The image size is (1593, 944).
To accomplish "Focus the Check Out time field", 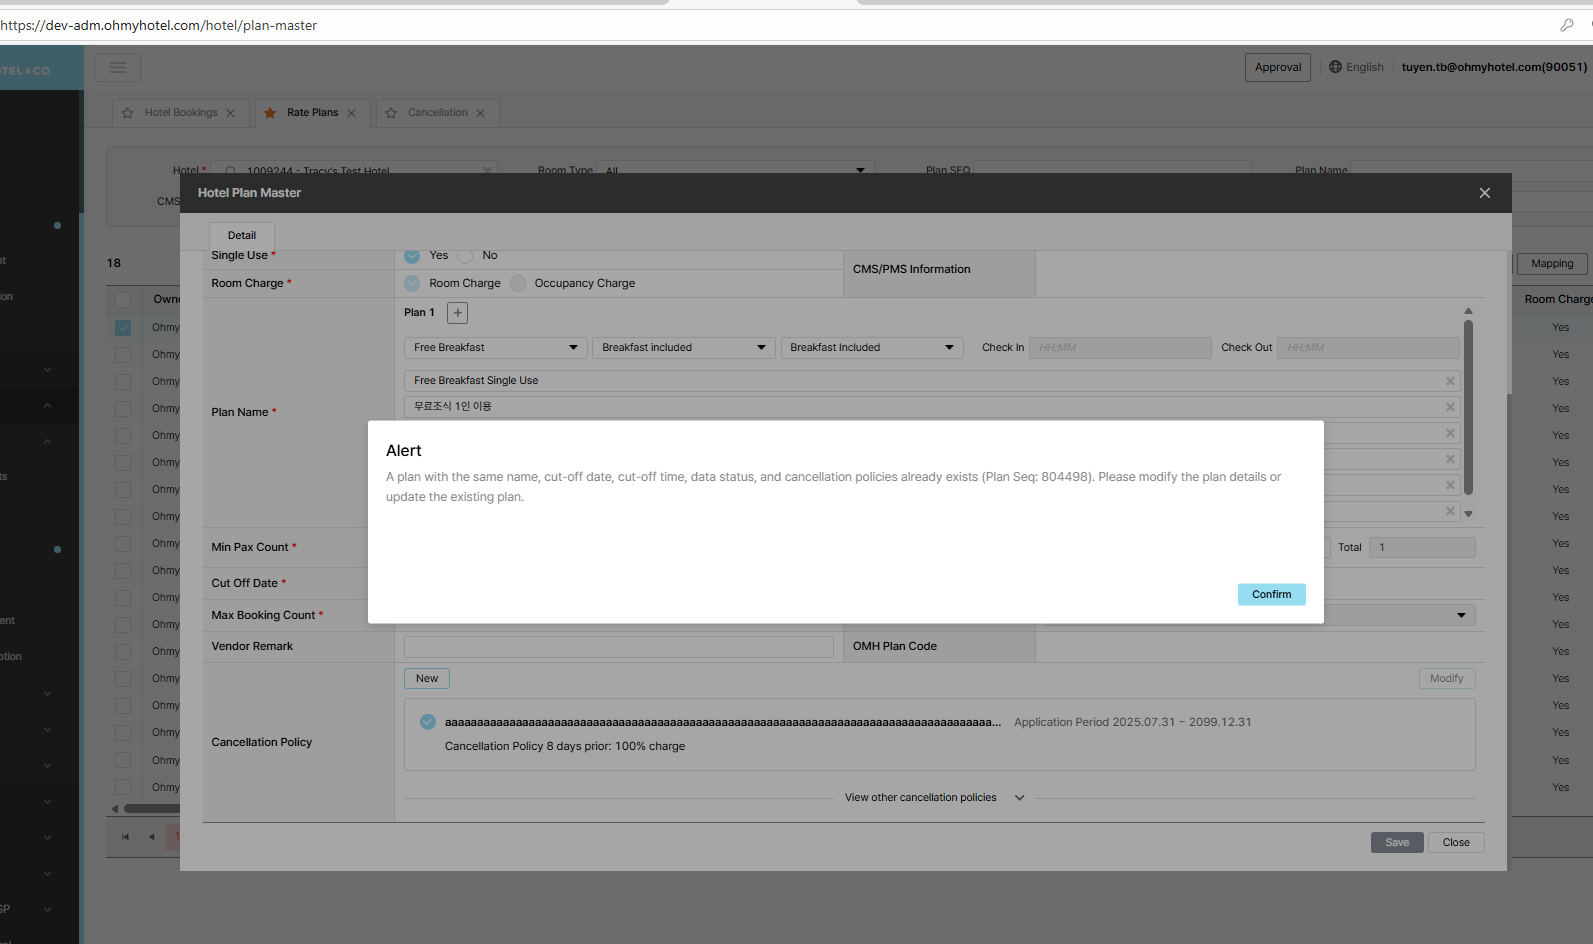I will [1368, 348].
